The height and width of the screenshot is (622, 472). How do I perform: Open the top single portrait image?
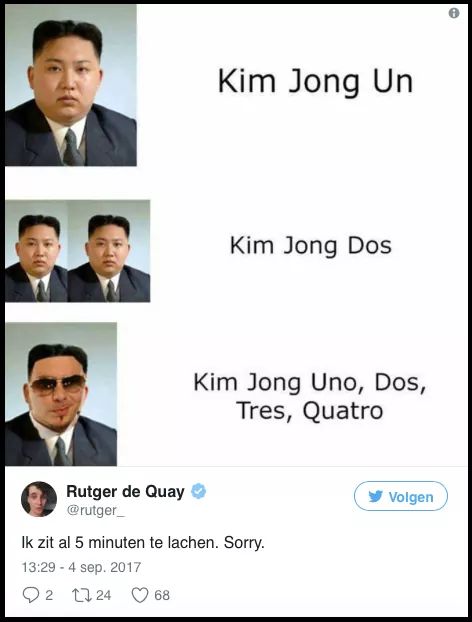(x=71, y=85)
